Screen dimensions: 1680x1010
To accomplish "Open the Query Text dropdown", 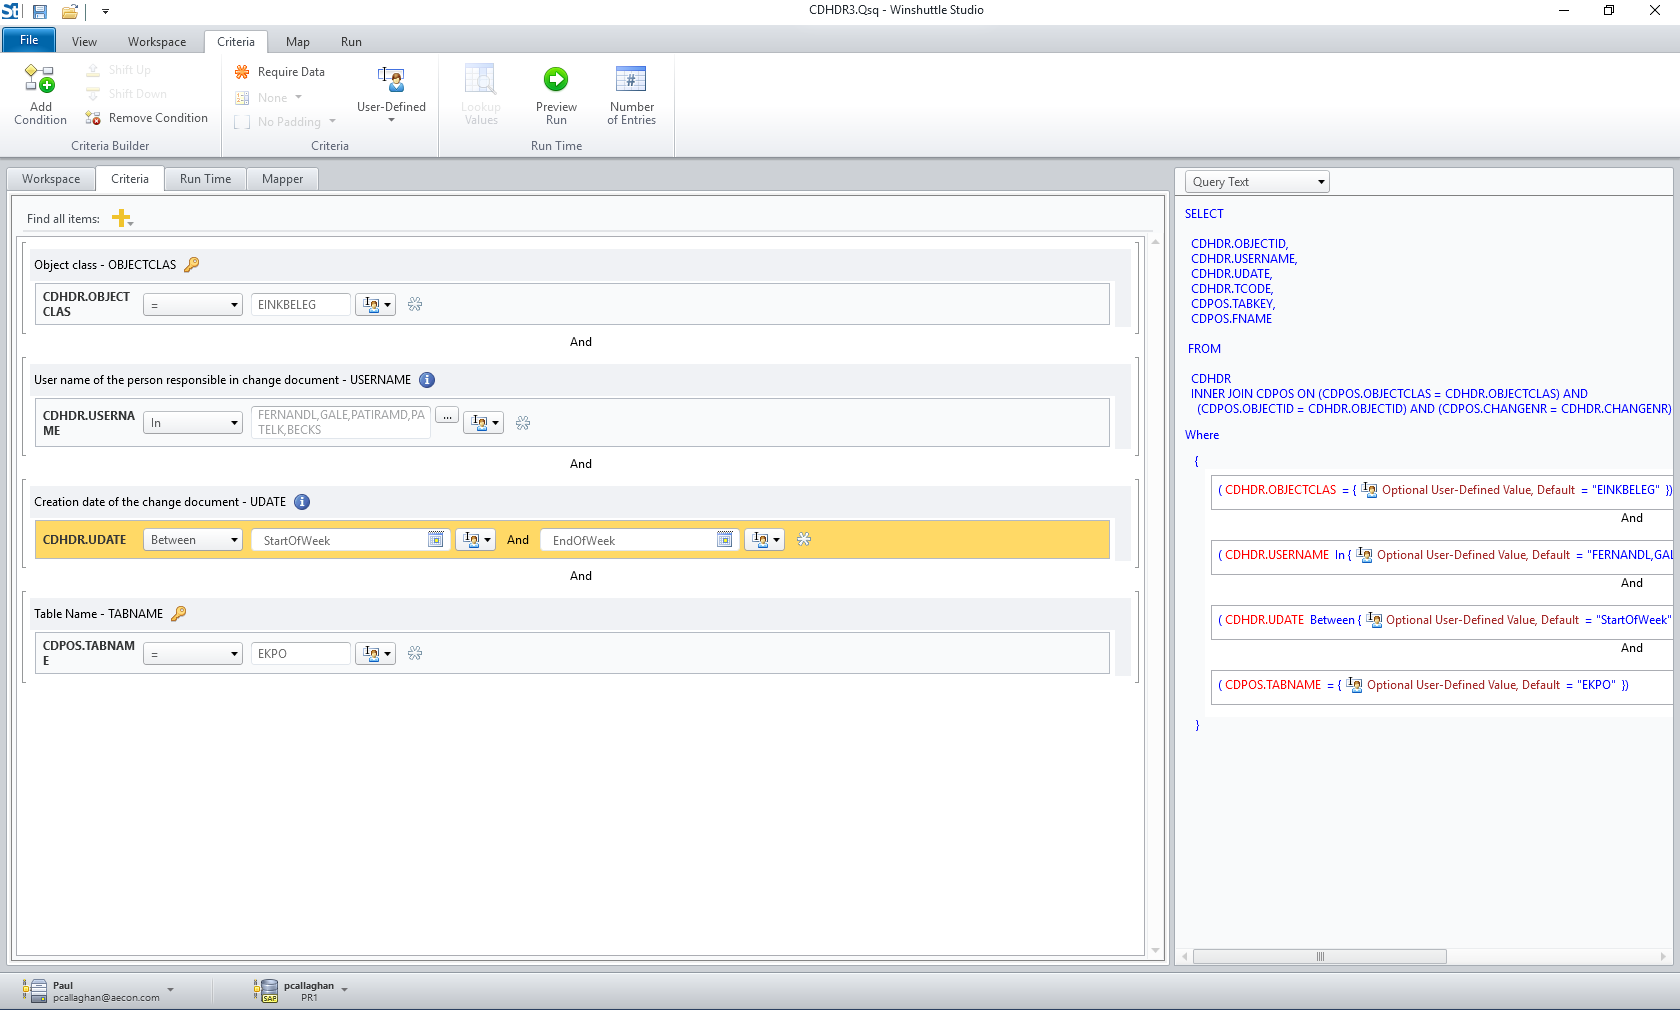I will tap(1257, 182).
